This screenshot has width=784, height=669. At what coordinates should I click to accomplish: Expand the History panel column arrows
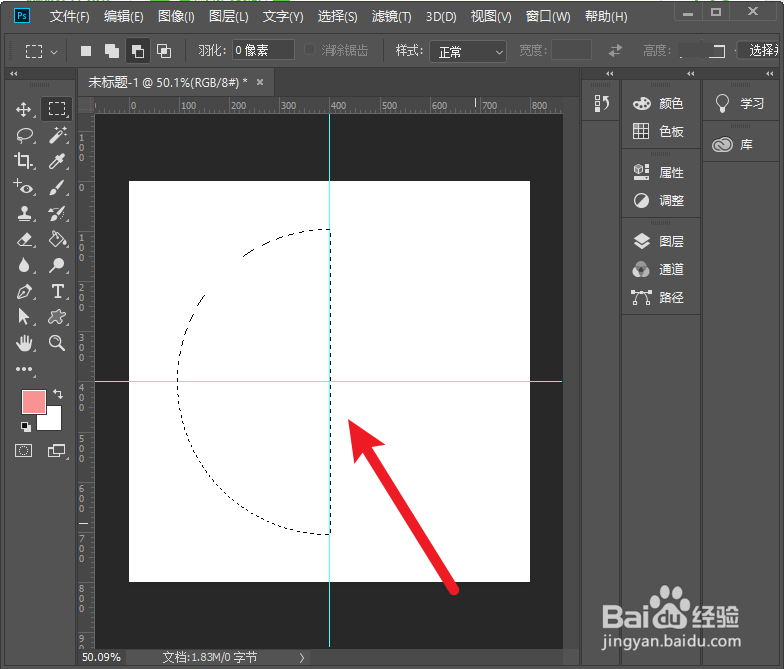pos(610,74)
